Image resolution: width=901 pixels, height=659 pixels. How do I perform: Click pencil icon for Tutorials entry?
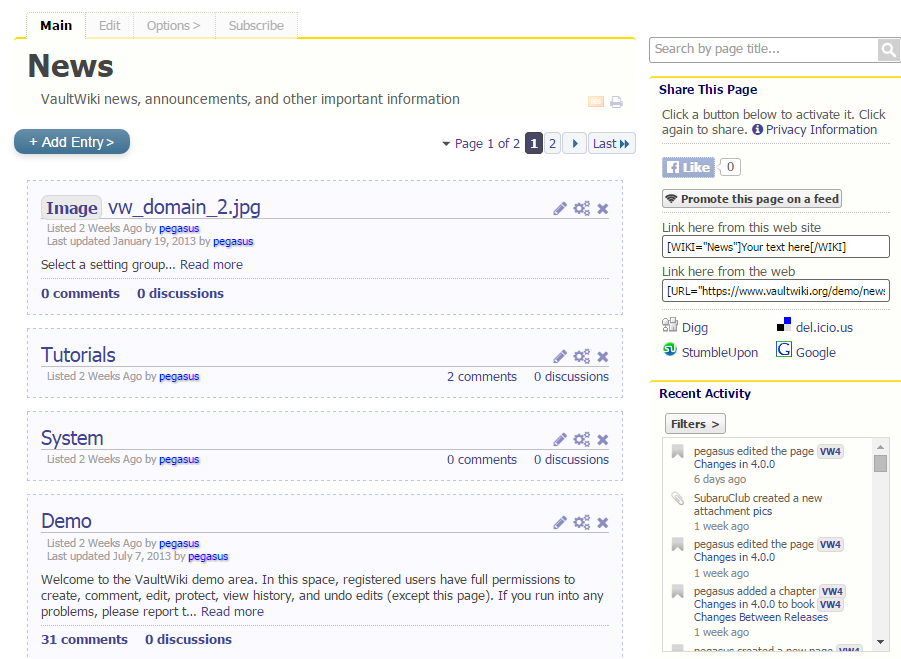pyautogui.click(x=560, y=357)
